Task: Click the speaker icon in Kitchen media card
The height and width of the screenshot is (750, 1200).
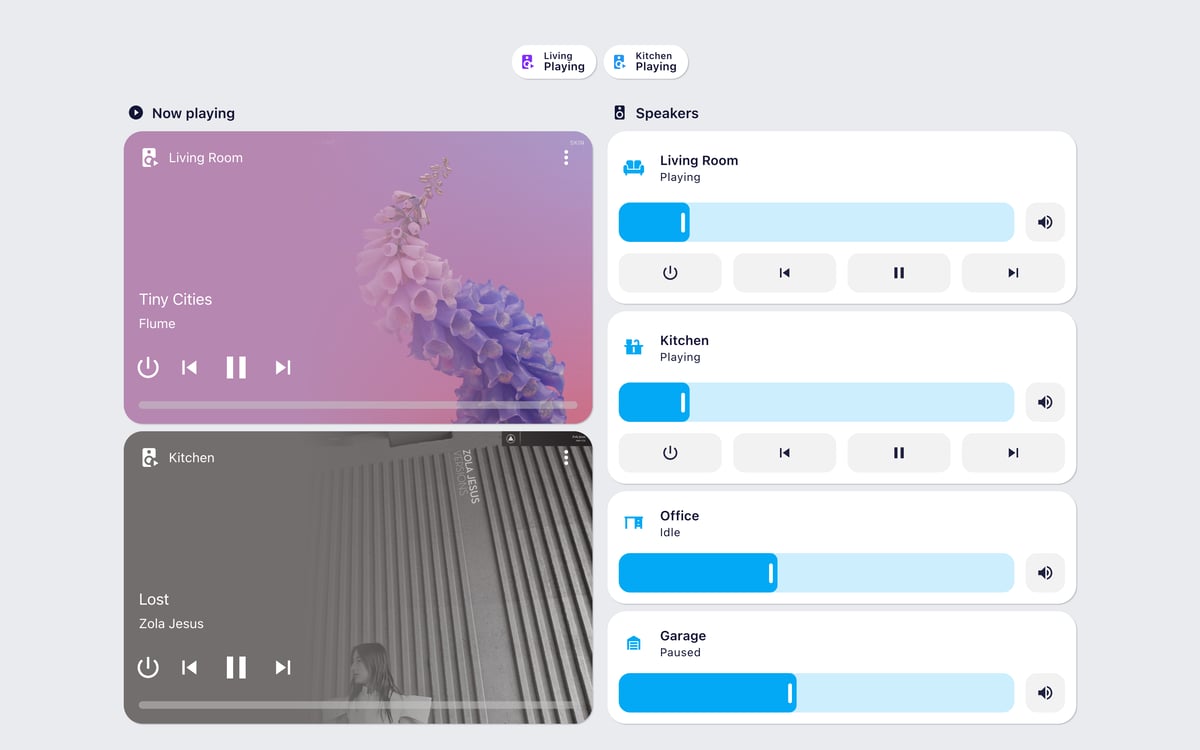Action: click(149, 457)
